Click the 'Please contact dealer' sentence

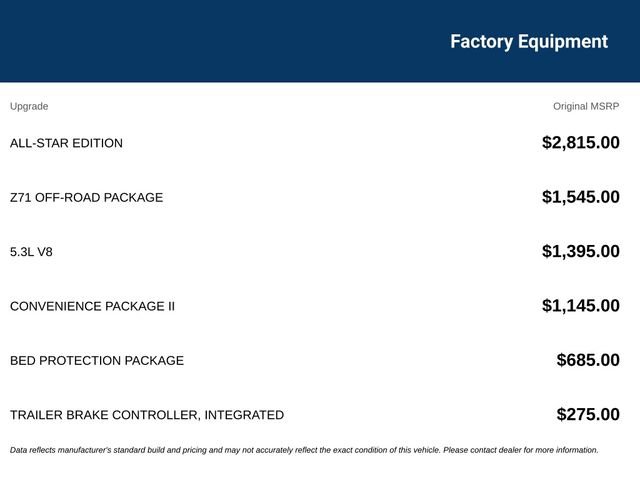tap(521, 450)
